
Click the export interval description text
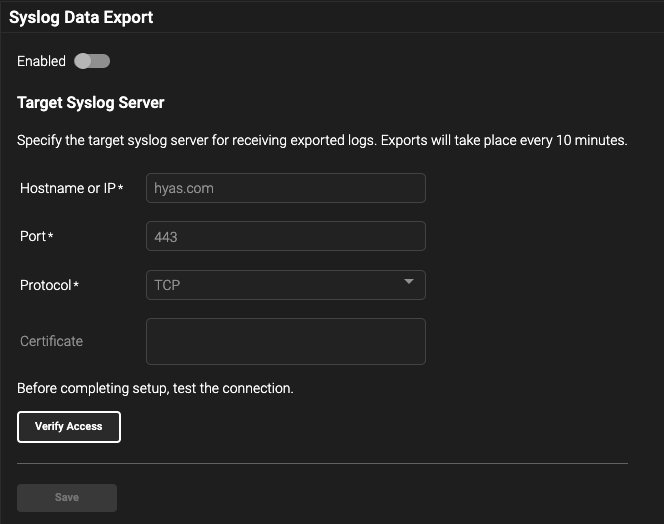[x=322, y=141]
